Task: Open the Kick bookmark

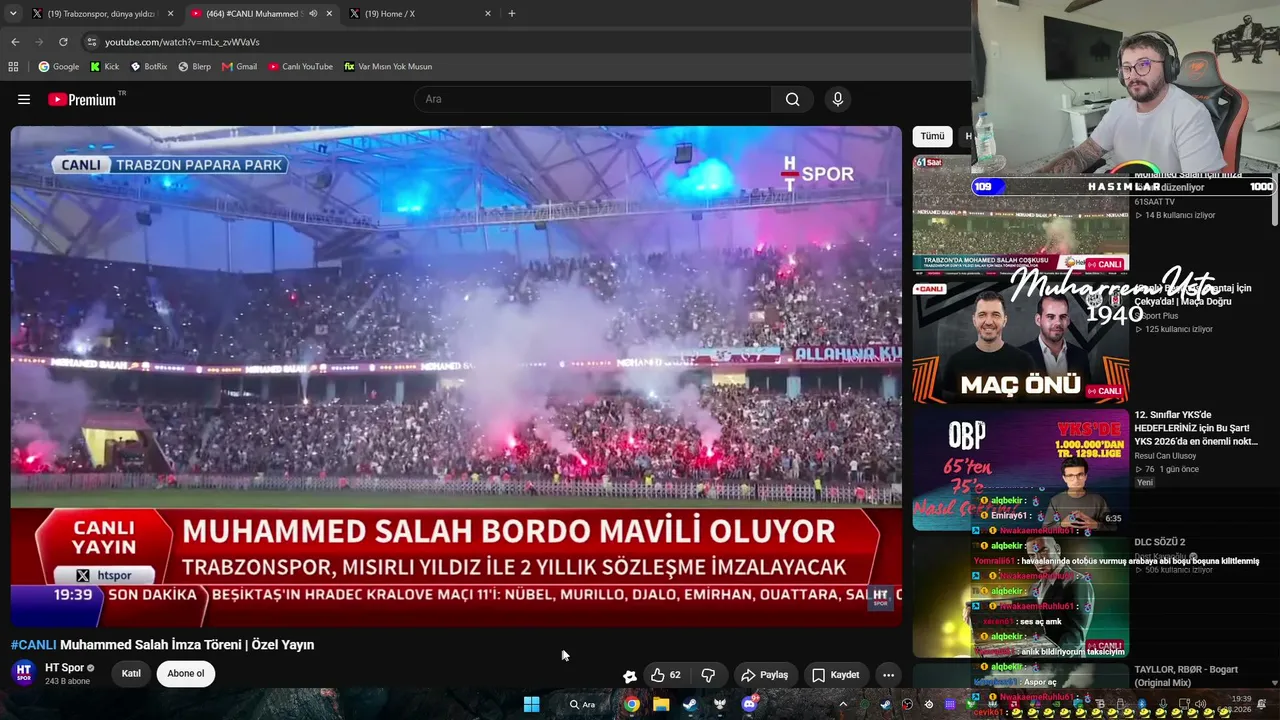Action: pos(104,67)
